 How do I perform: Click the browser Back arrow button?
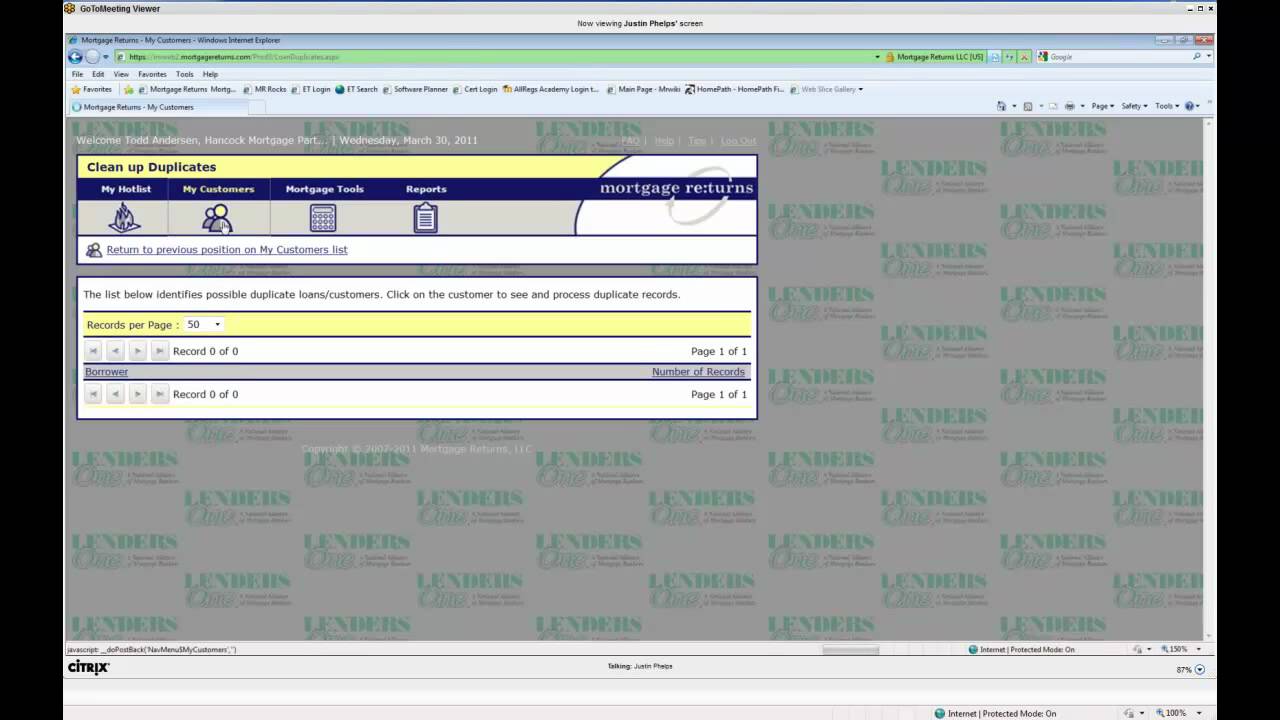75,57
